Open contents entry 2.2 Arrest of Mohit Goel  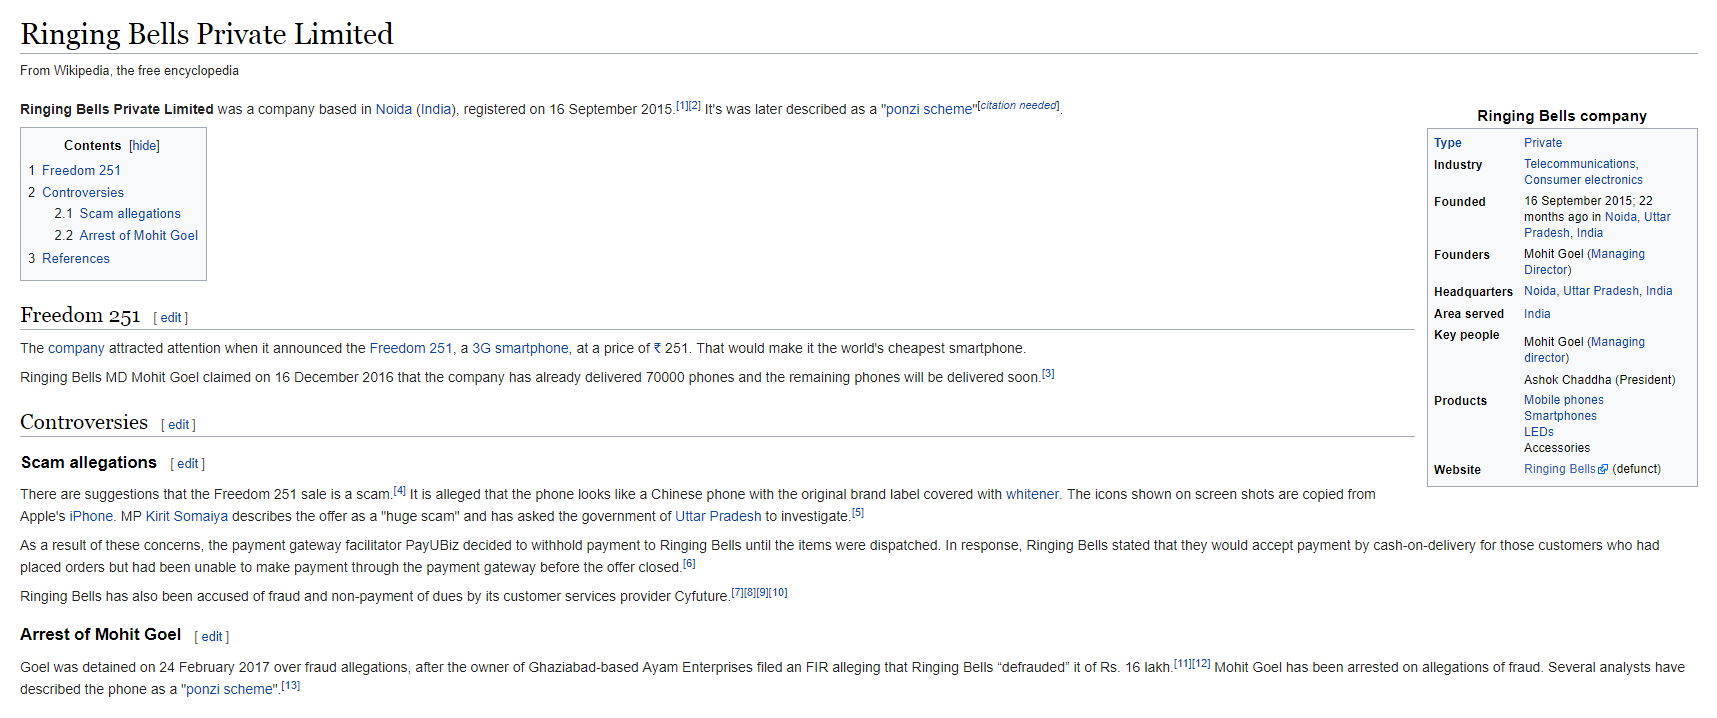pyautogui.click(x=126, y=236)
